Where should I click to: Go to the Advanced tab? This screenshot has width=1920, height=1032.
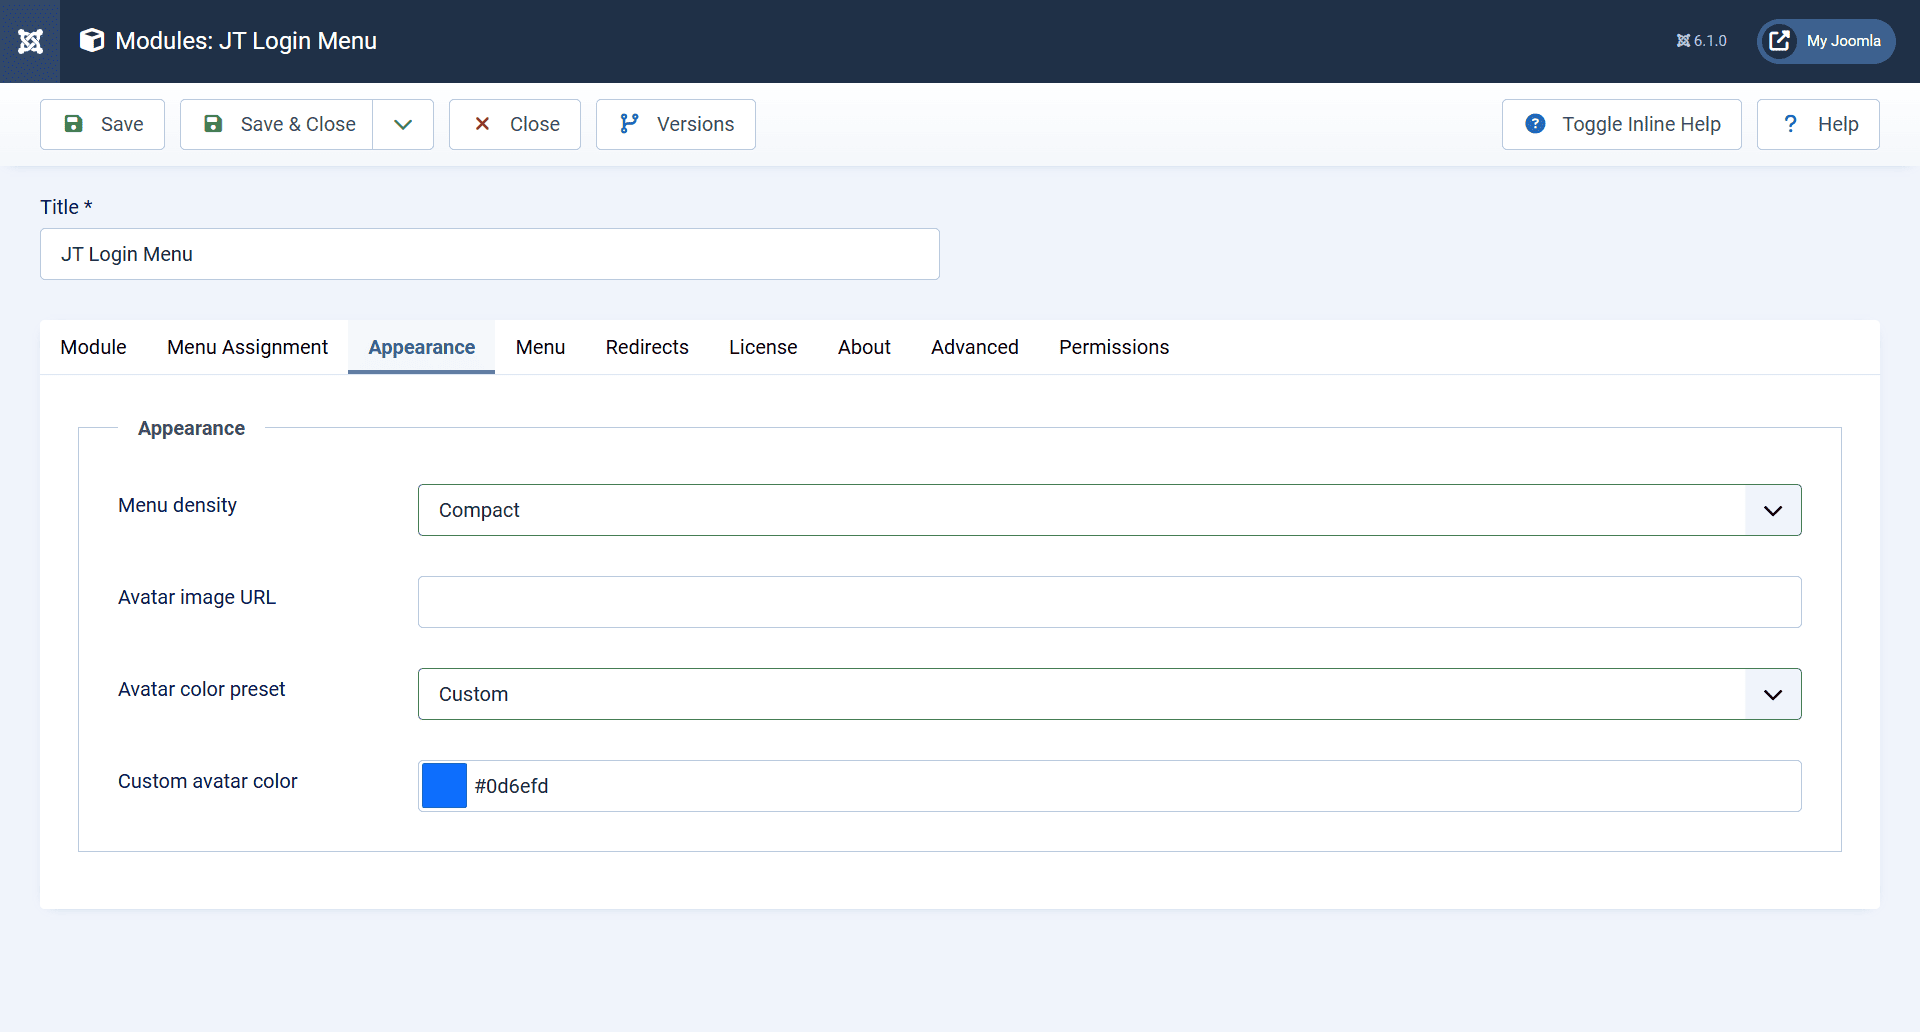(974, 347)
